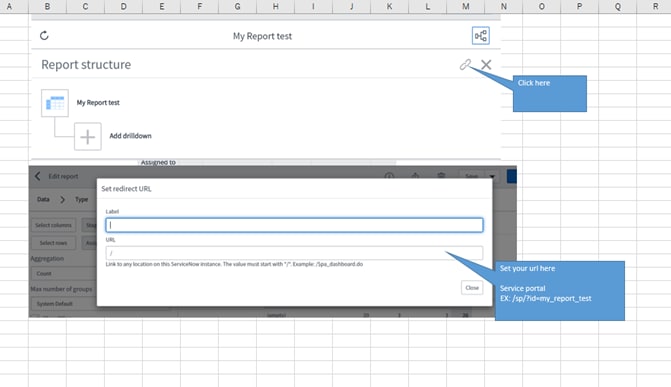
Task: Click the Assigned to column text
Action: [x=158, y=162]
